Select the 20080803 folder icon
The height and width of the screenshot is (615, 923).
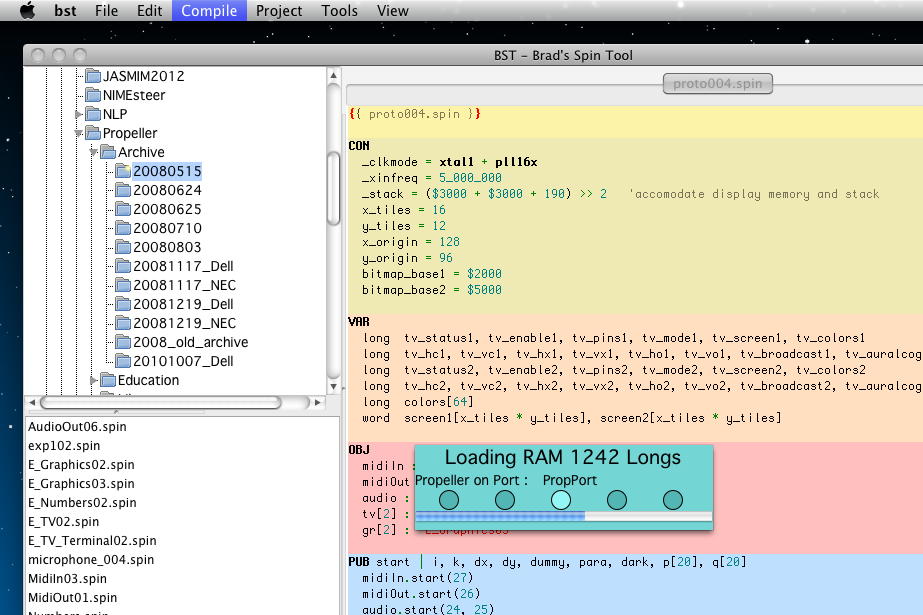(x=123, y=247)
